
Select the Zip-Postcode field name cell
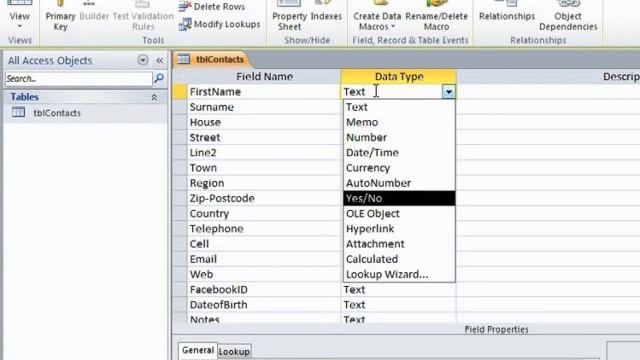coord(264,198)
